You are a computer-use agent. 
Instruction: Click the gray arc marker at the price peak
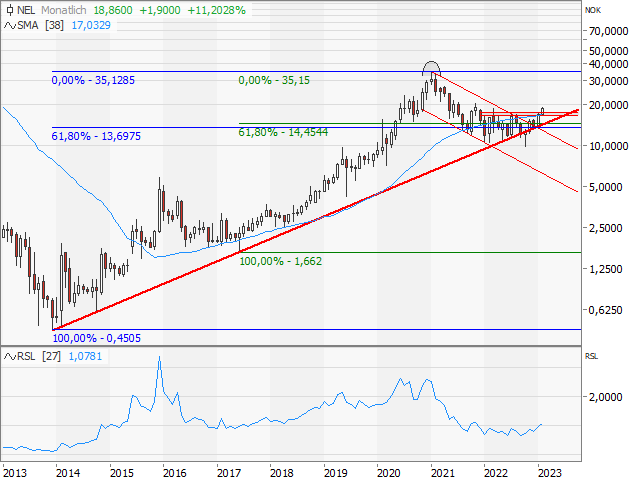[431, 68]
